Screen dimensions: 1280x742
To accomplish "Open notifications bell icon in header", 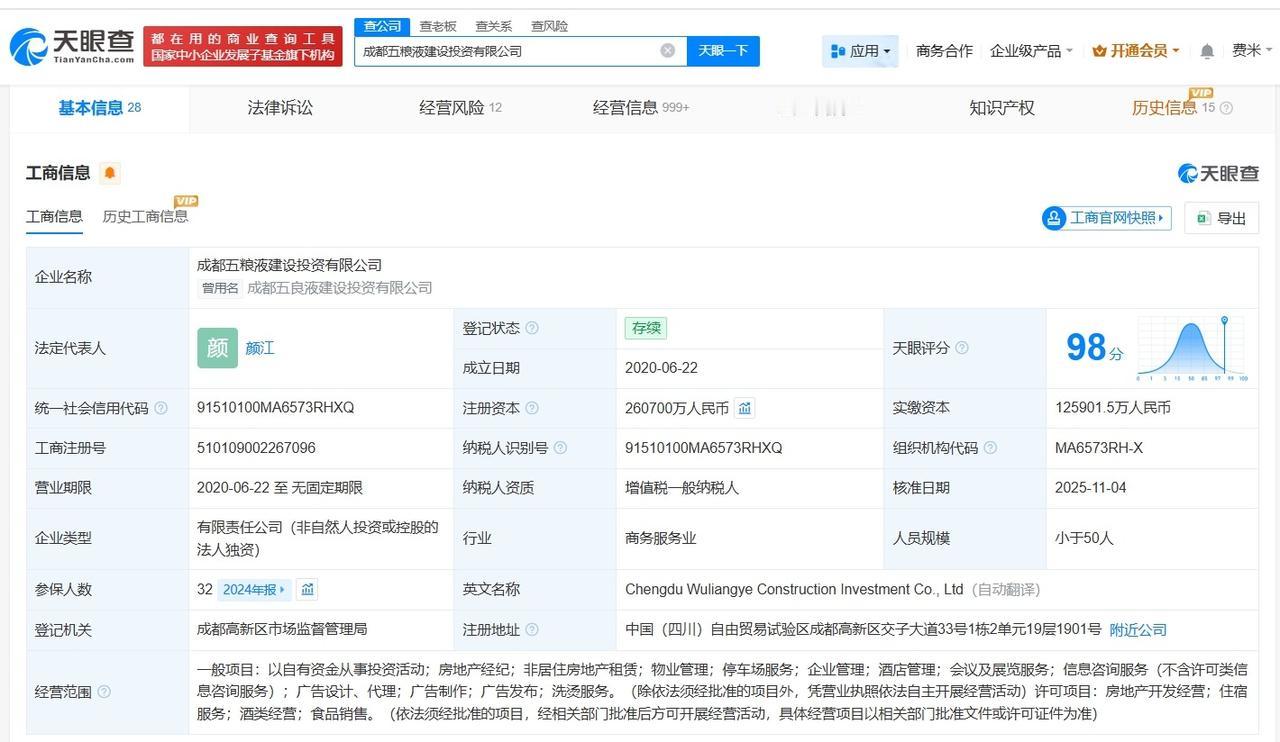I will (x=1207, y=51).
